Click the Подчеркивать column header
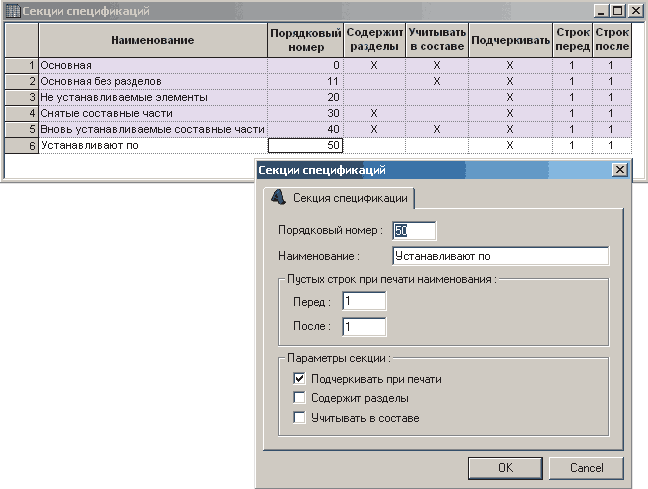Viewport: 648px width, 489px height. click(x=510, y=40)
